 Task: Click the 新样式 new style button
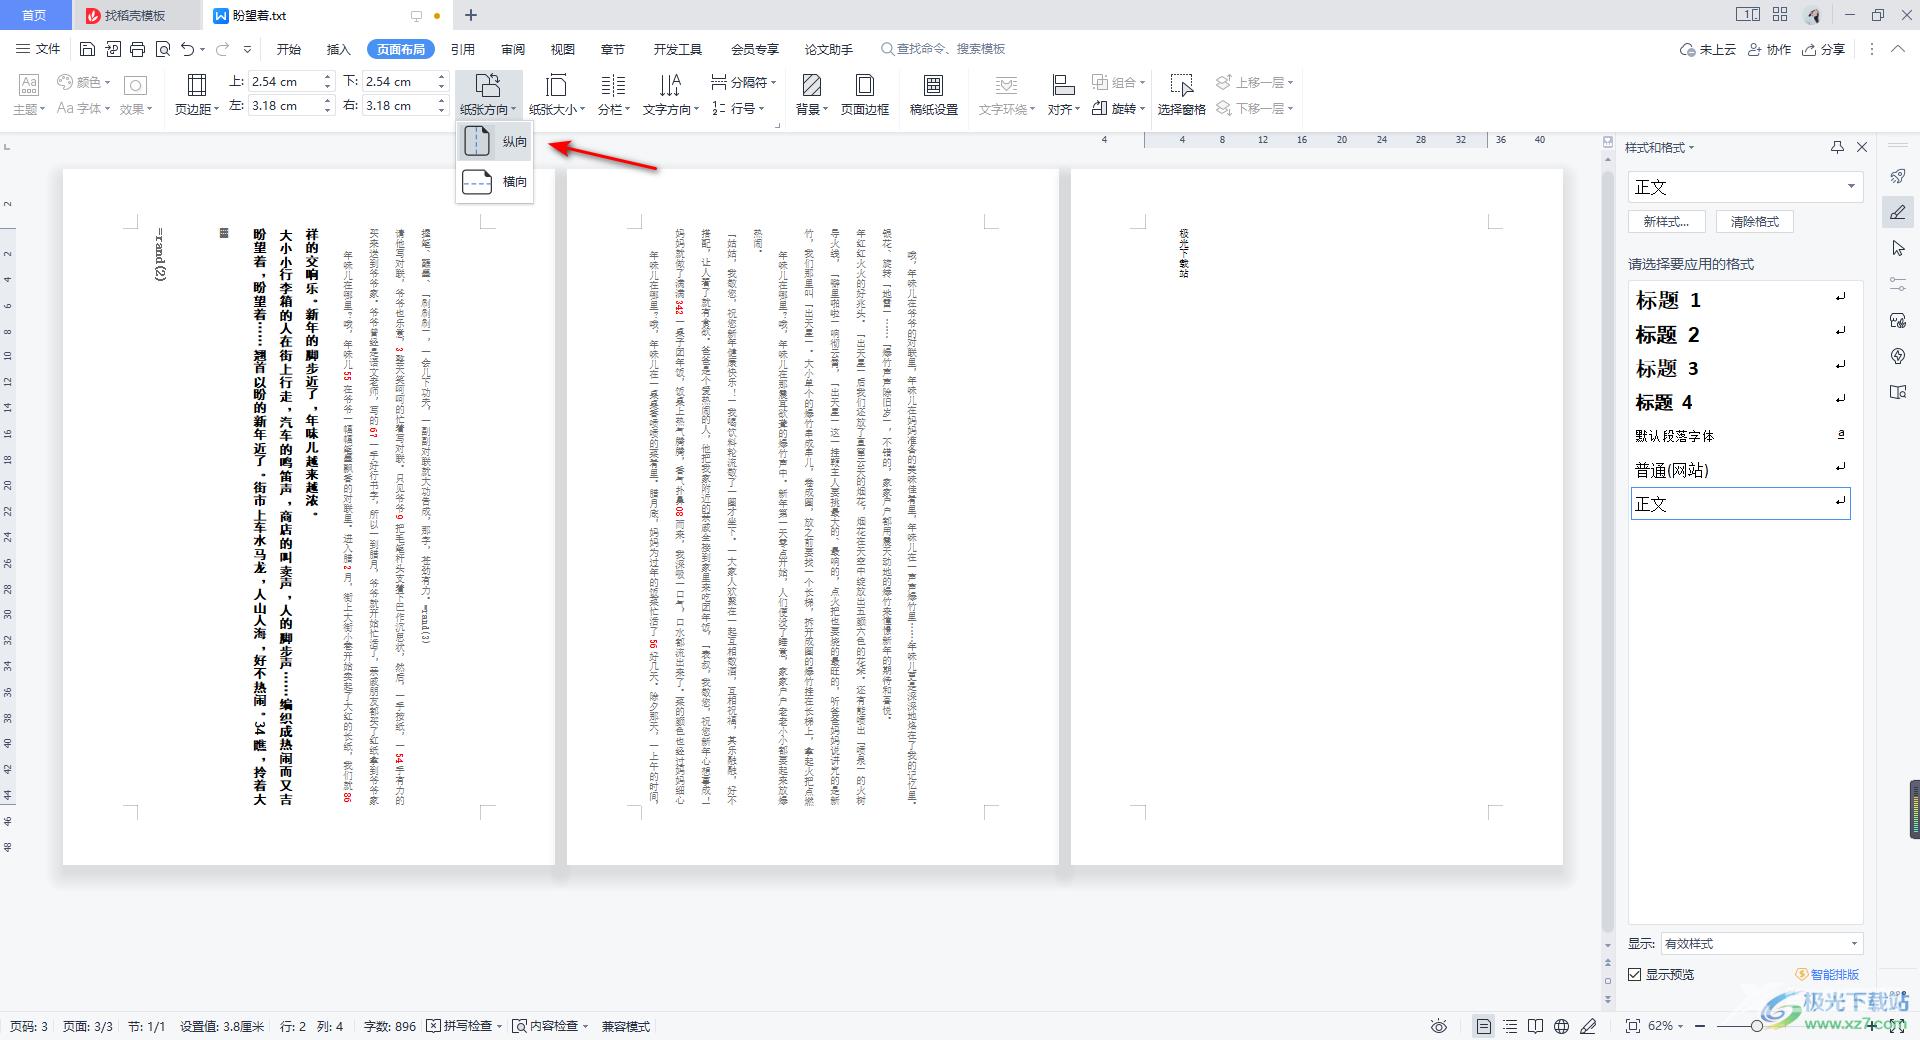point(1667,222)
